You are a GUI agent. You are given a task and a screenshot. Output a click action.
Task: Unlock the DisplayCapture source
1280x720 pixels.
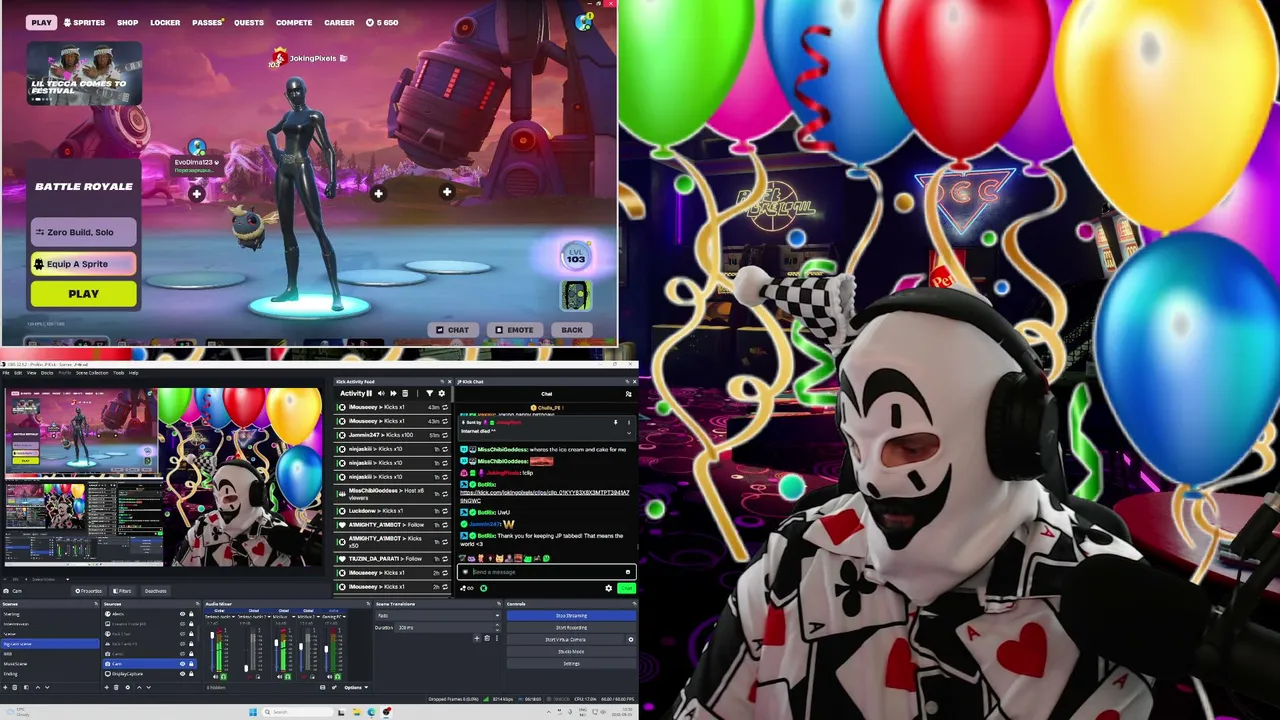[x=191, y=674]
